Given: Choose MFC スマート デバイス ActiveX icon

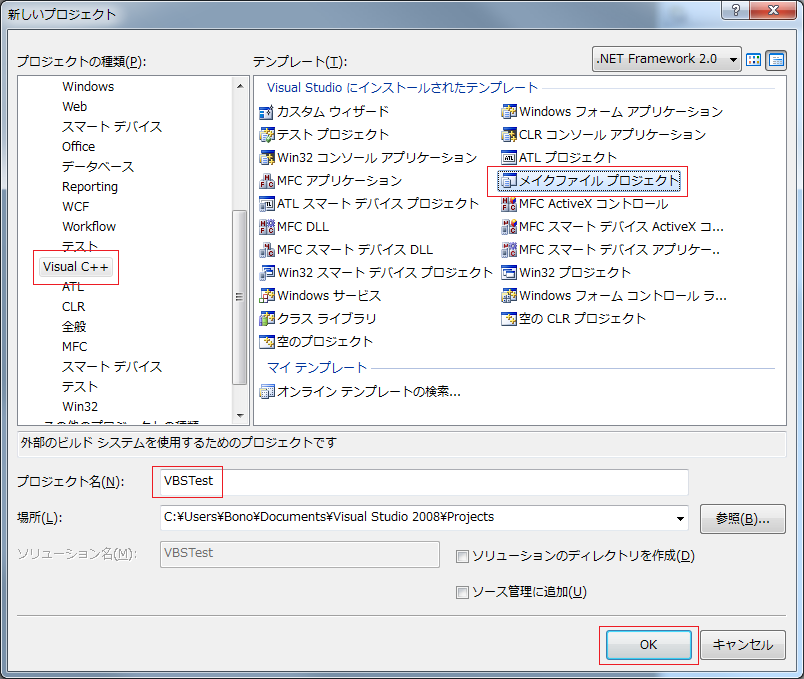Looking at the screenshot, I should click(x=509, y=227).
